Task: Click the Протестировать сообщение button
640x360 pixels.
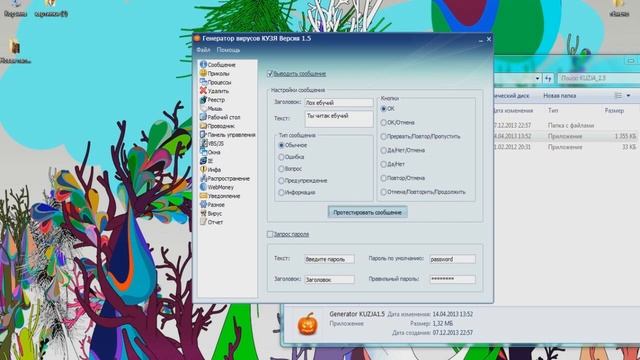Action: (367, 212)
